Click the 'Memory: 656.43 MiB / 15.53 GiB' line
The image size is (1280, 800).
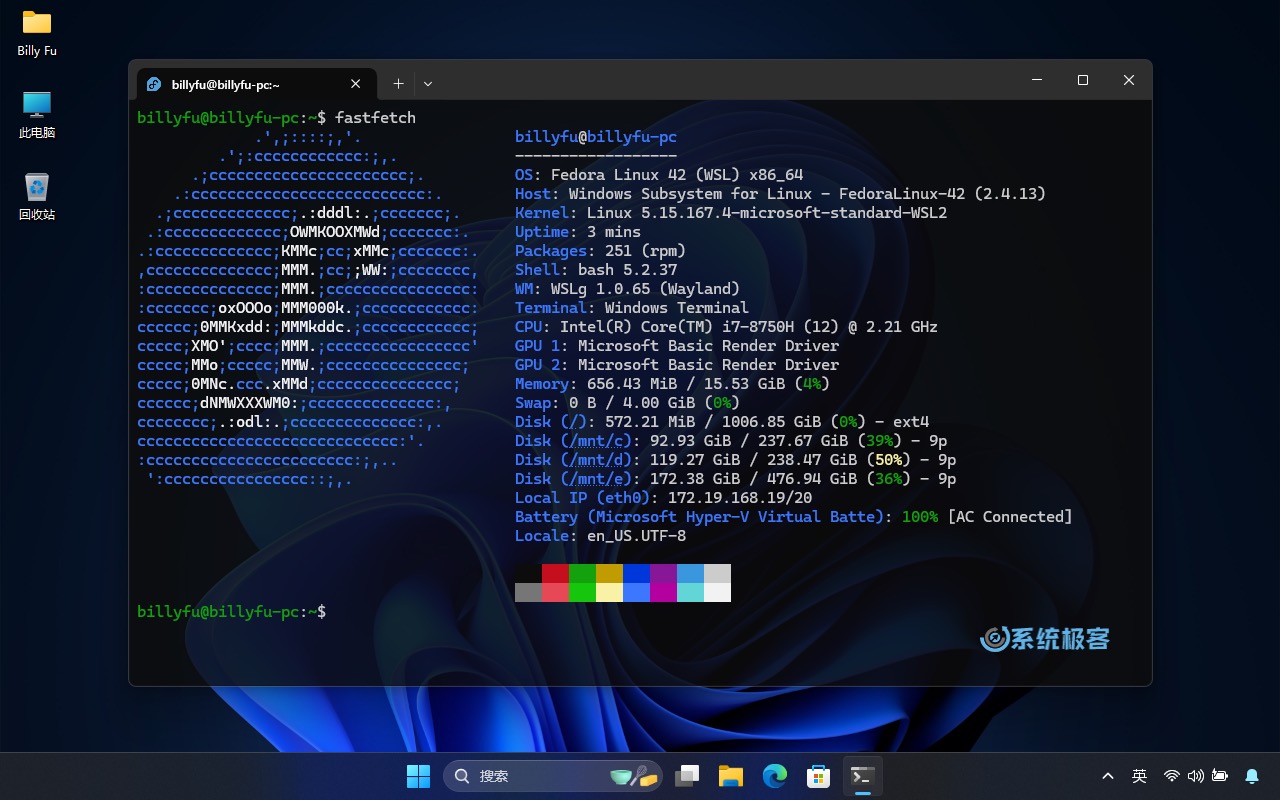673,383
